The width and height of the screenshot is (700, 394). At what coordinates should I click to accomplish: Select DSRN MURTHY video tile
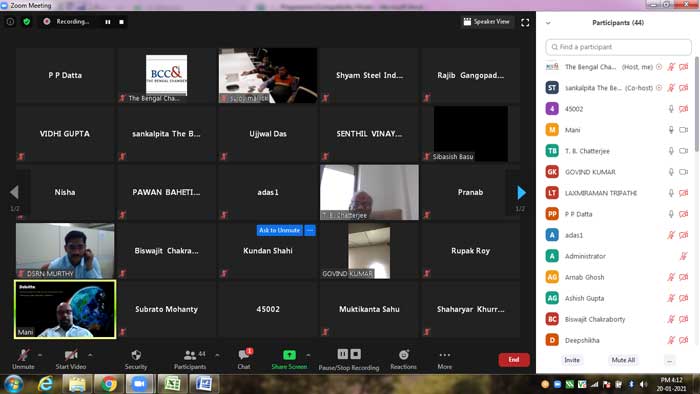(x=65, y=251)
